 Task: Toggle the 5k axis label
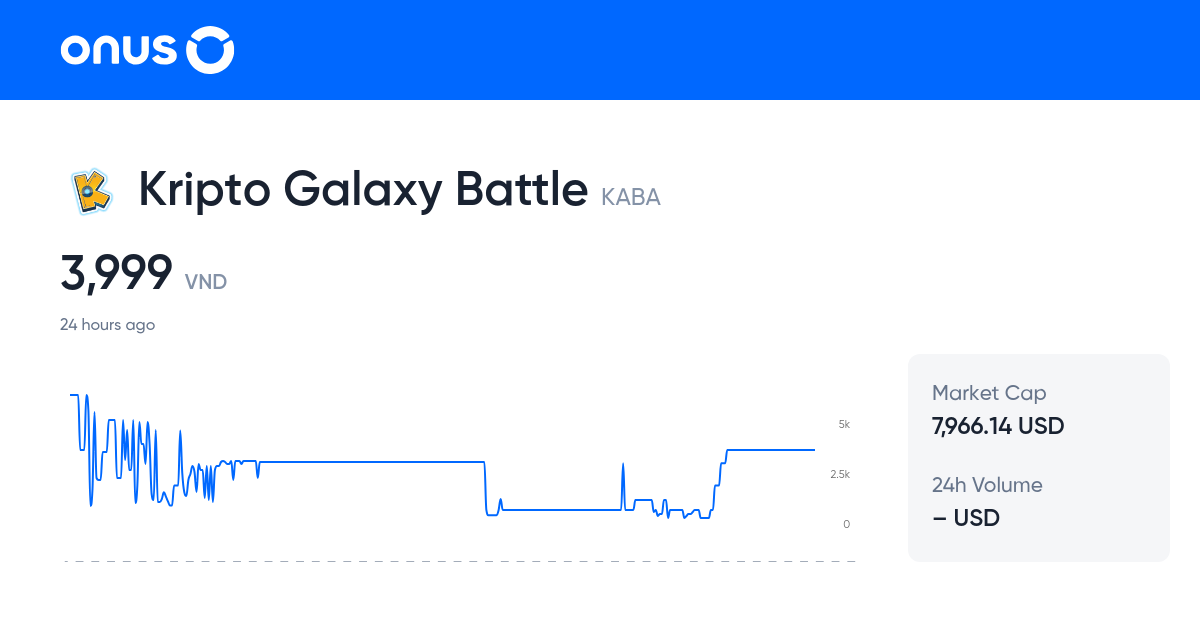click(844, 424)
